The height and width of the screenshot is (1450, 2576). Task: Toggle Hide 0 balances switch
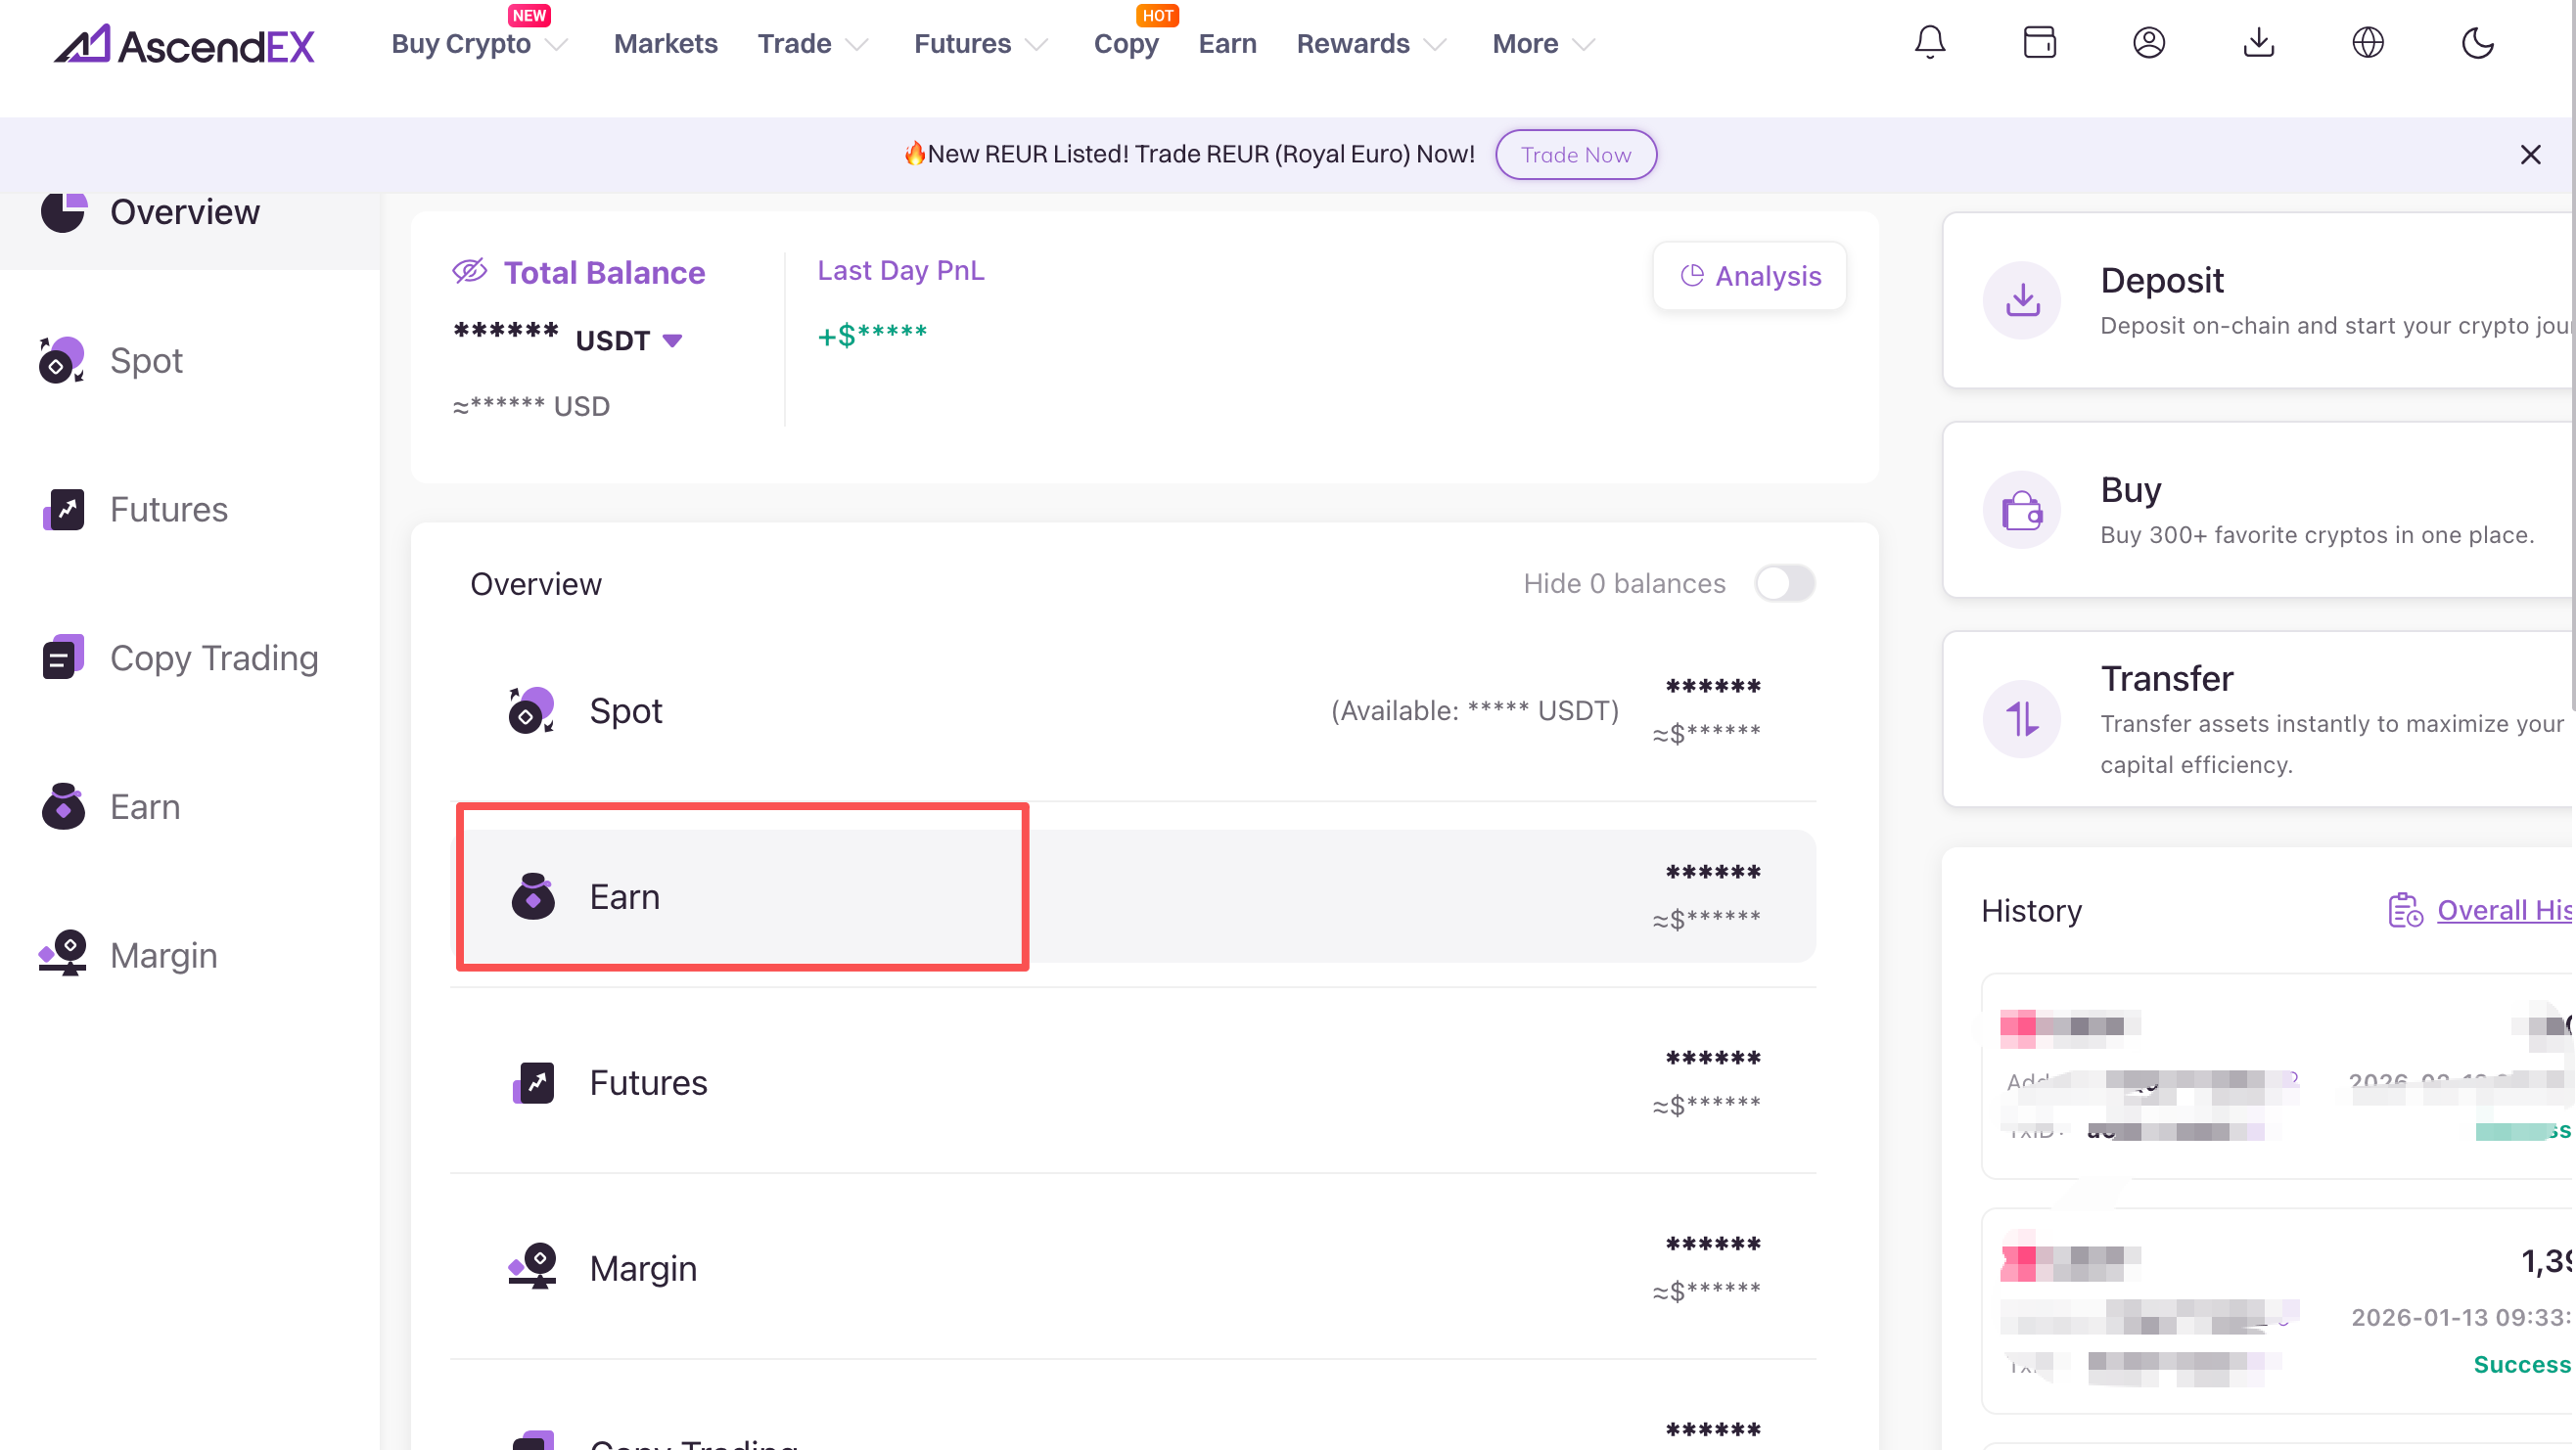click(x=1784, y=583)
